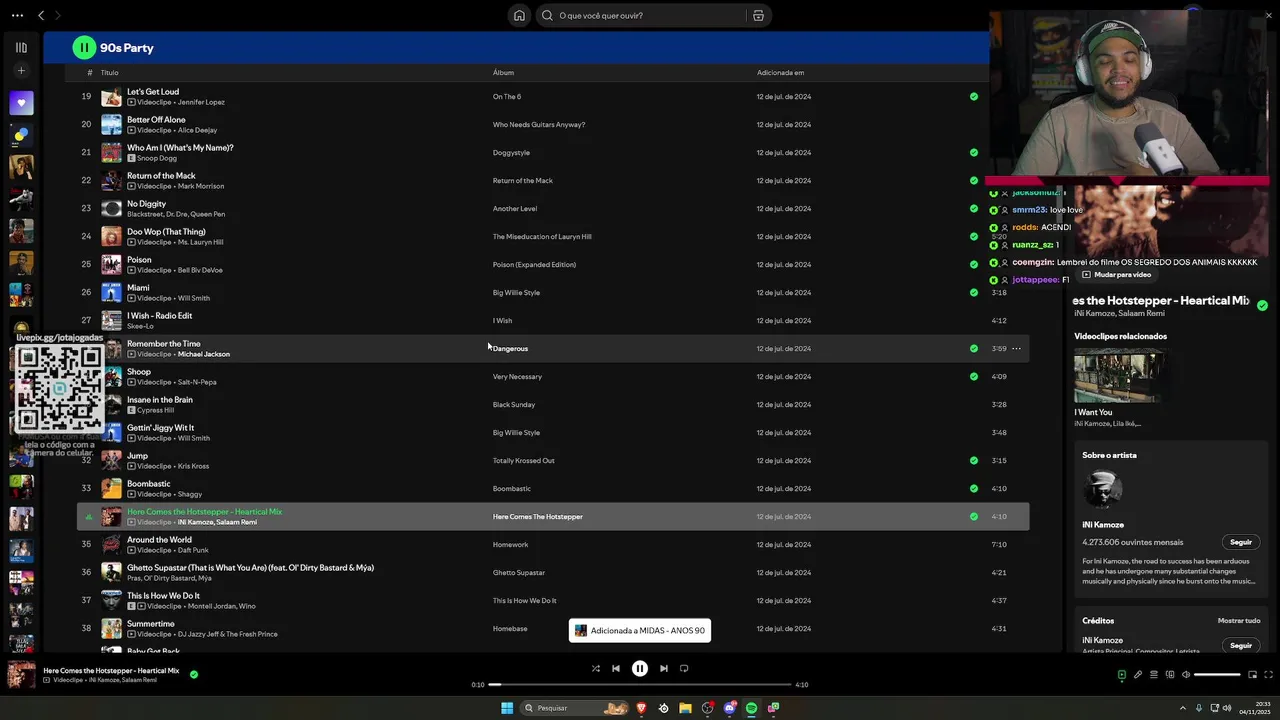The width and height of the screenshot is (1280, 720).
Task: Toggle saved checkmark on Let's Get Loud row
Action: pos(974,97)
